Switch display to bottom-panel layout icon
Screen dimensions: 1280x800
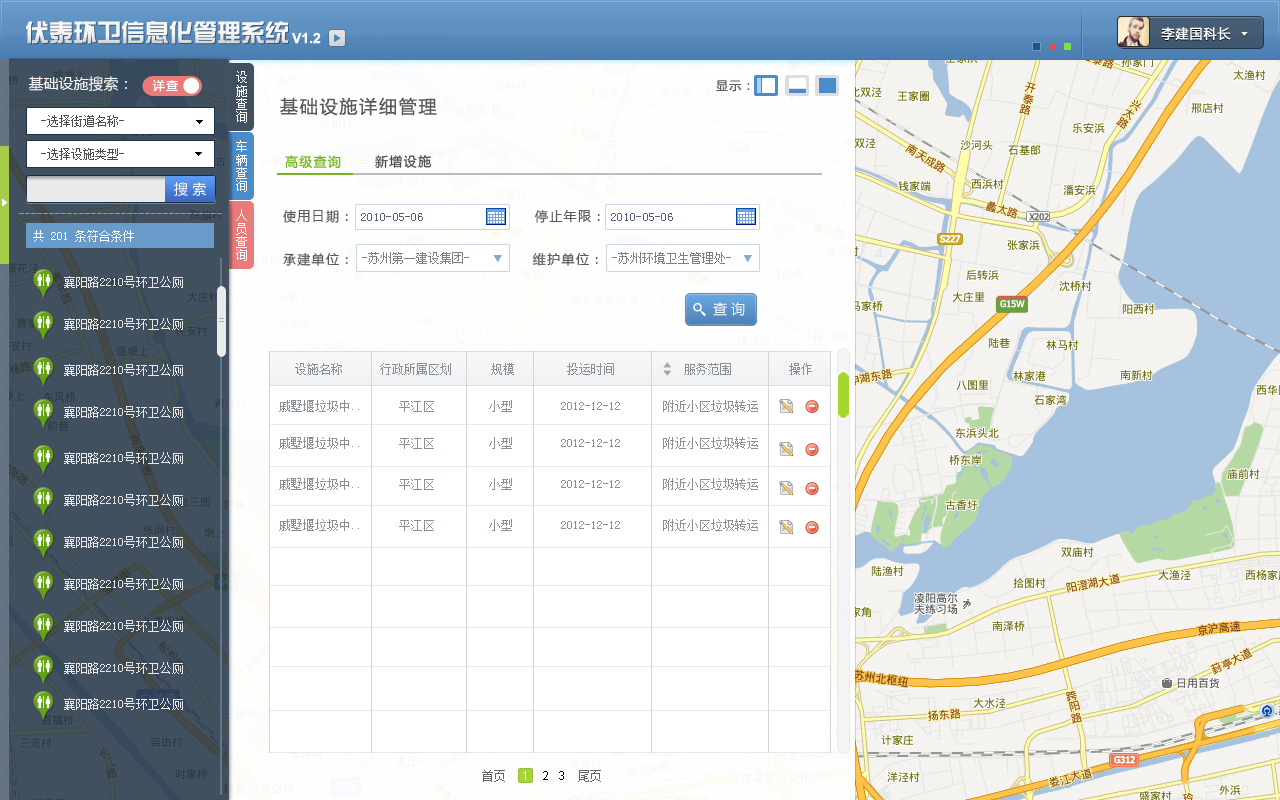pos(797,85)
